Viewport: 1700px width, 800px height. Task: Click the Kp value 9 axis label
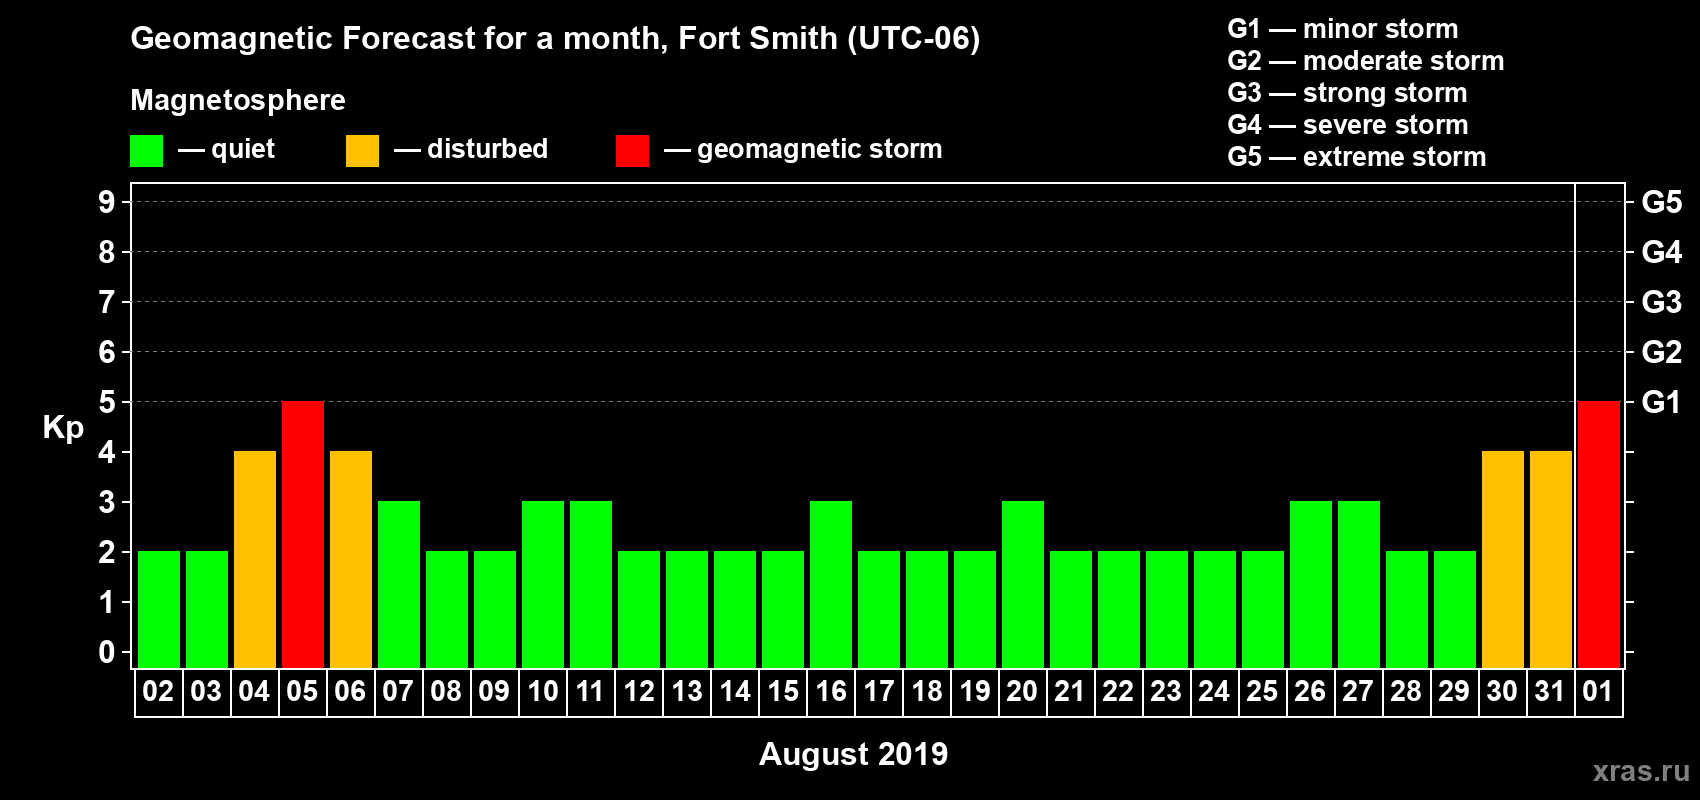[x=107, y=202]
